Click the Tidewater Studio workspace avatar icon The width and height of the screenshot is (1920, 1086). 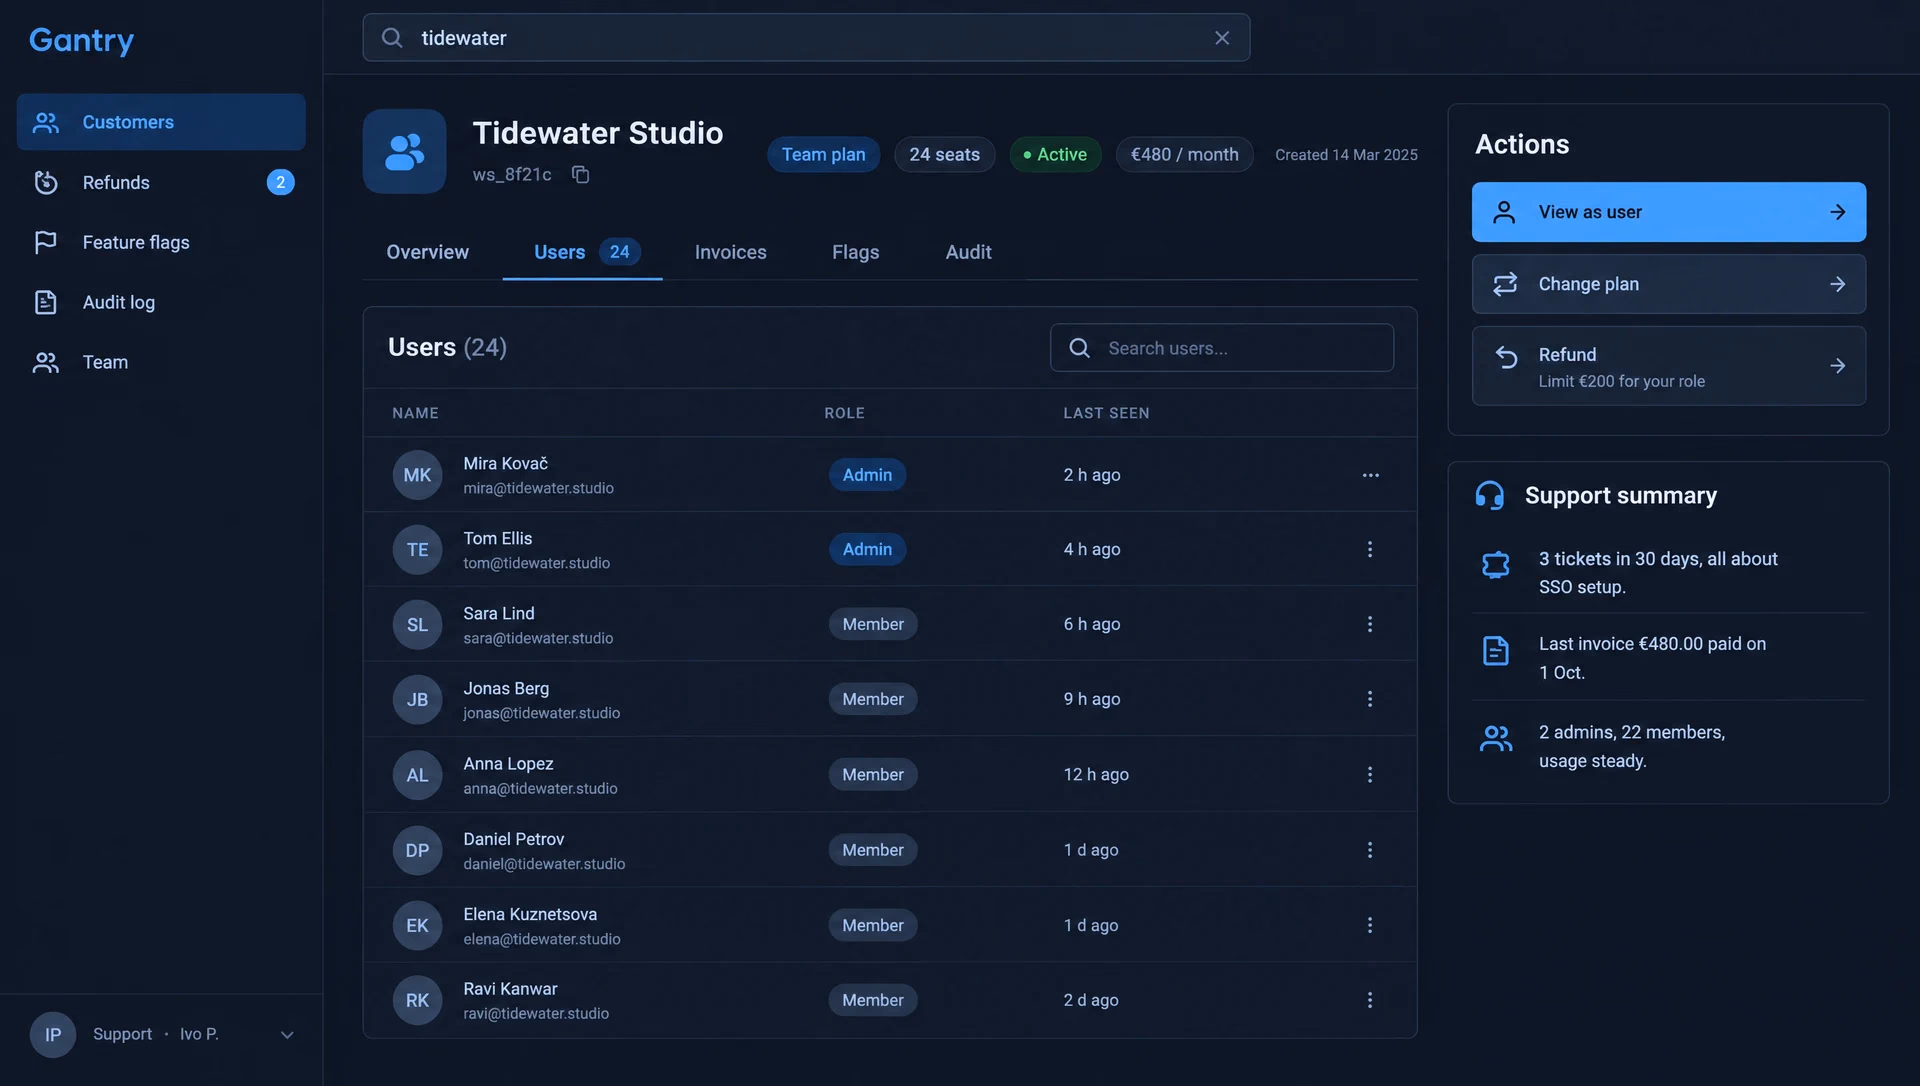404,152
